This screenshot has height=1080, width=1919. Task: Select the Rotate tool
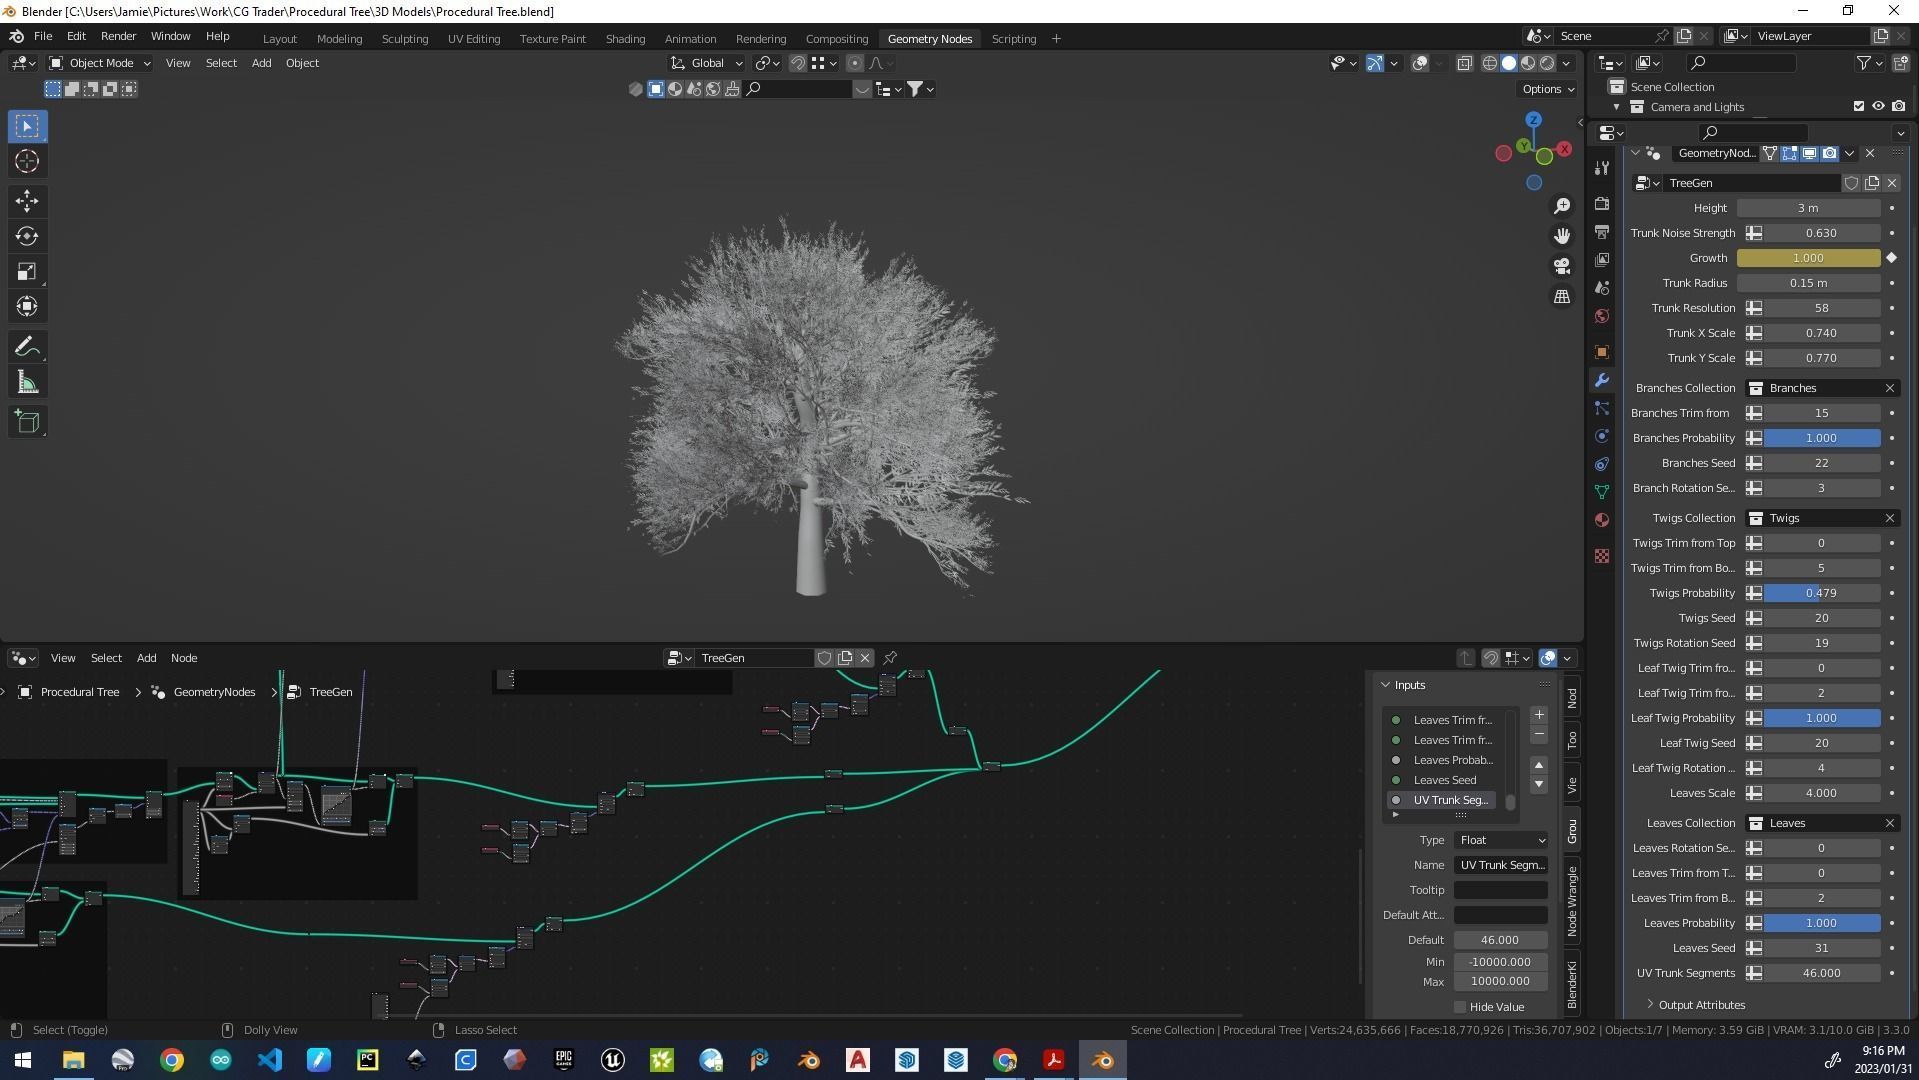tap(27, 236)
